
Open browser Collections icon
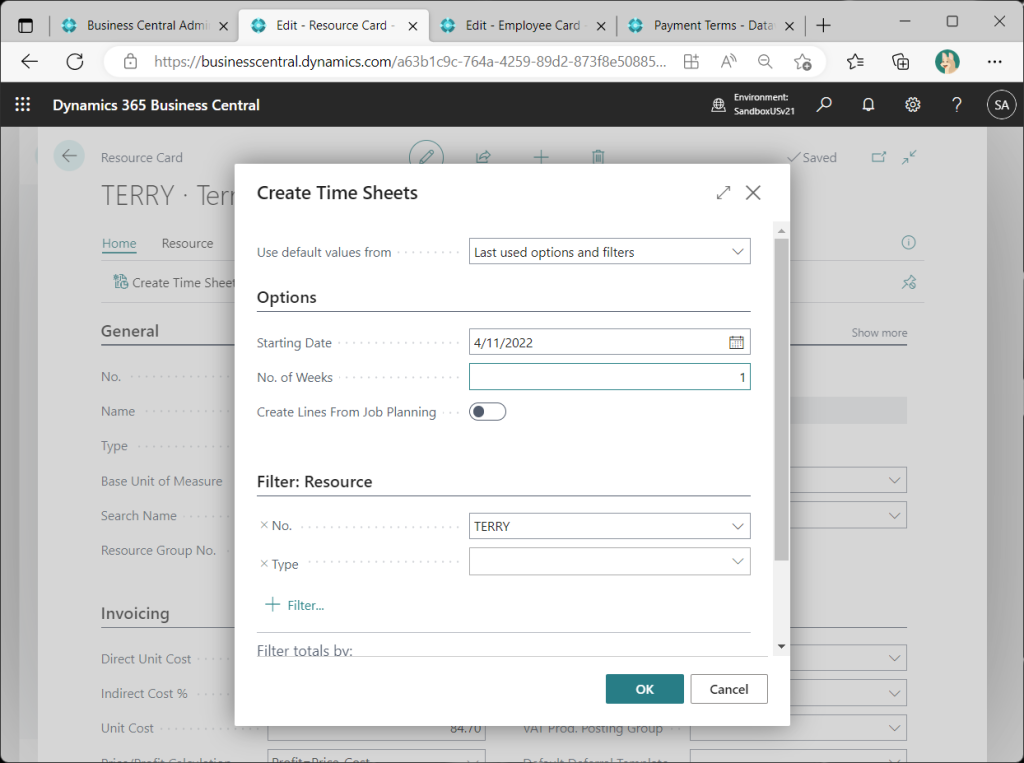901,61
